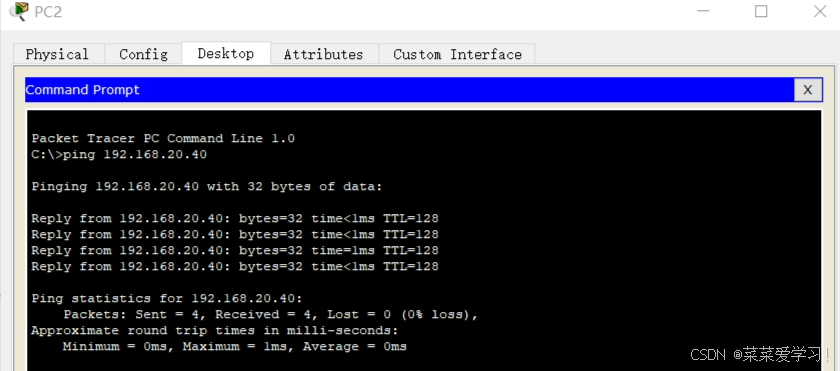Image resolution: width=840 pixels, height=371 pixels.
Task: Click 'Ping statistics for 192.168.20.40:' line
Action: pyautogui.click(x=167, y=298)
